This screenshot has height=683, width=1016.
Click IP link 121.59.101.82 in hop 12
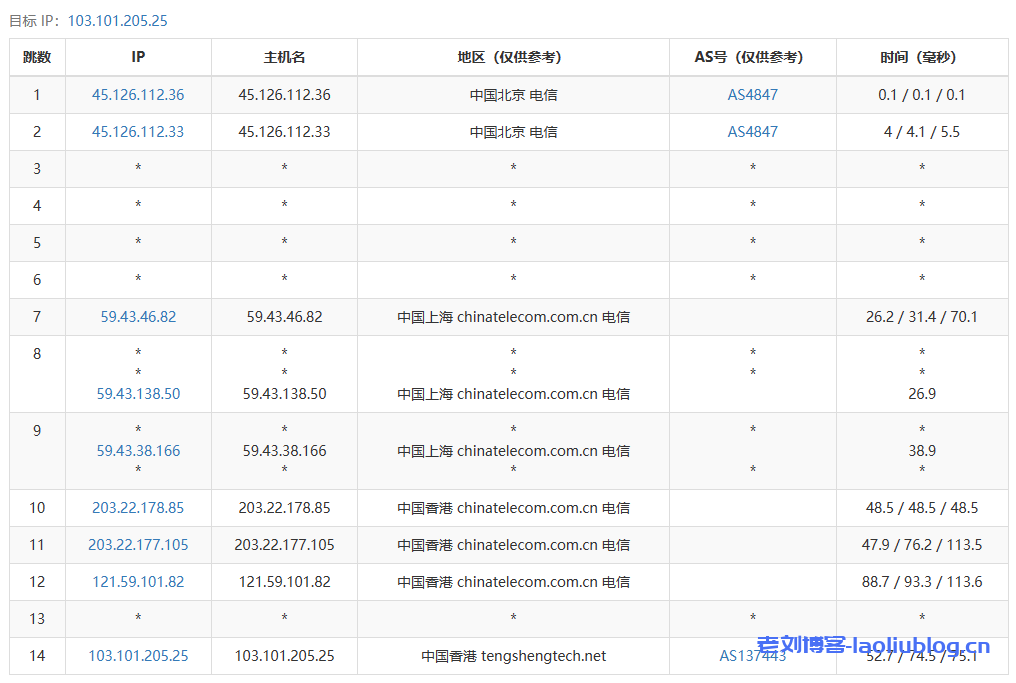(x=137, y=581)
